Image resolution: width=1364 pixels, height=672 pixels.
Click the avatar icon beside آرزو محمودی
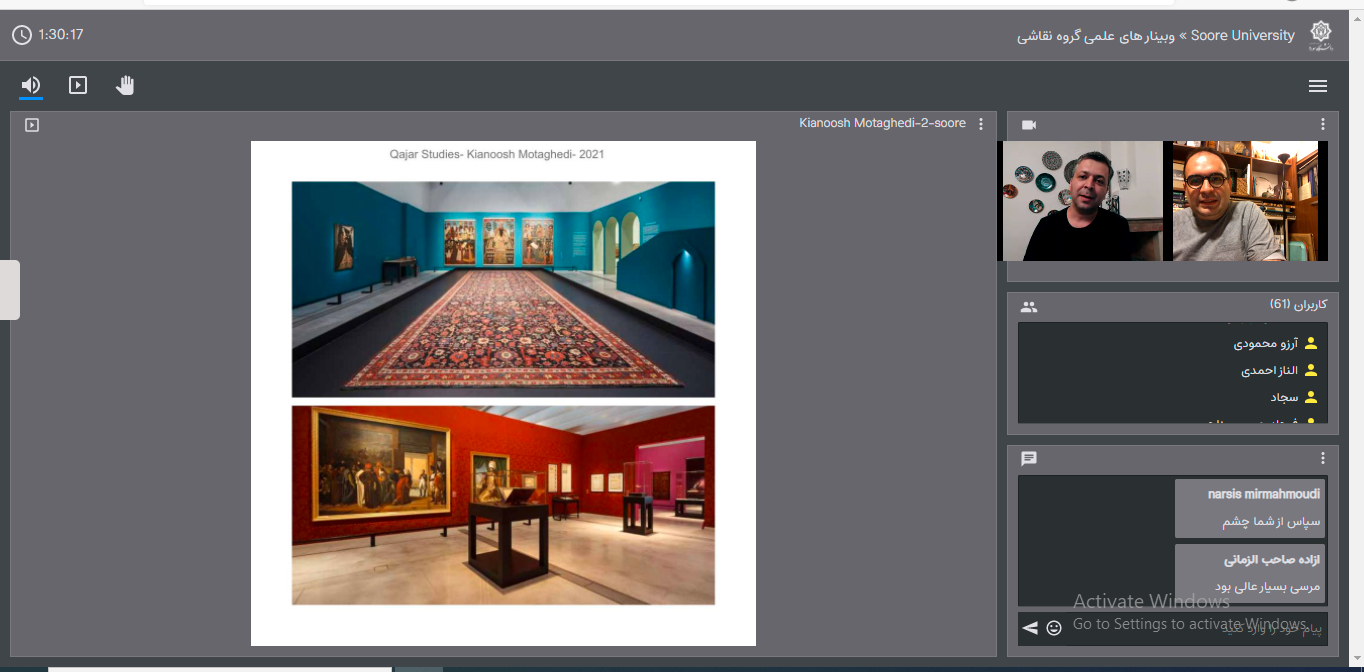click(x=1311, y=343)
